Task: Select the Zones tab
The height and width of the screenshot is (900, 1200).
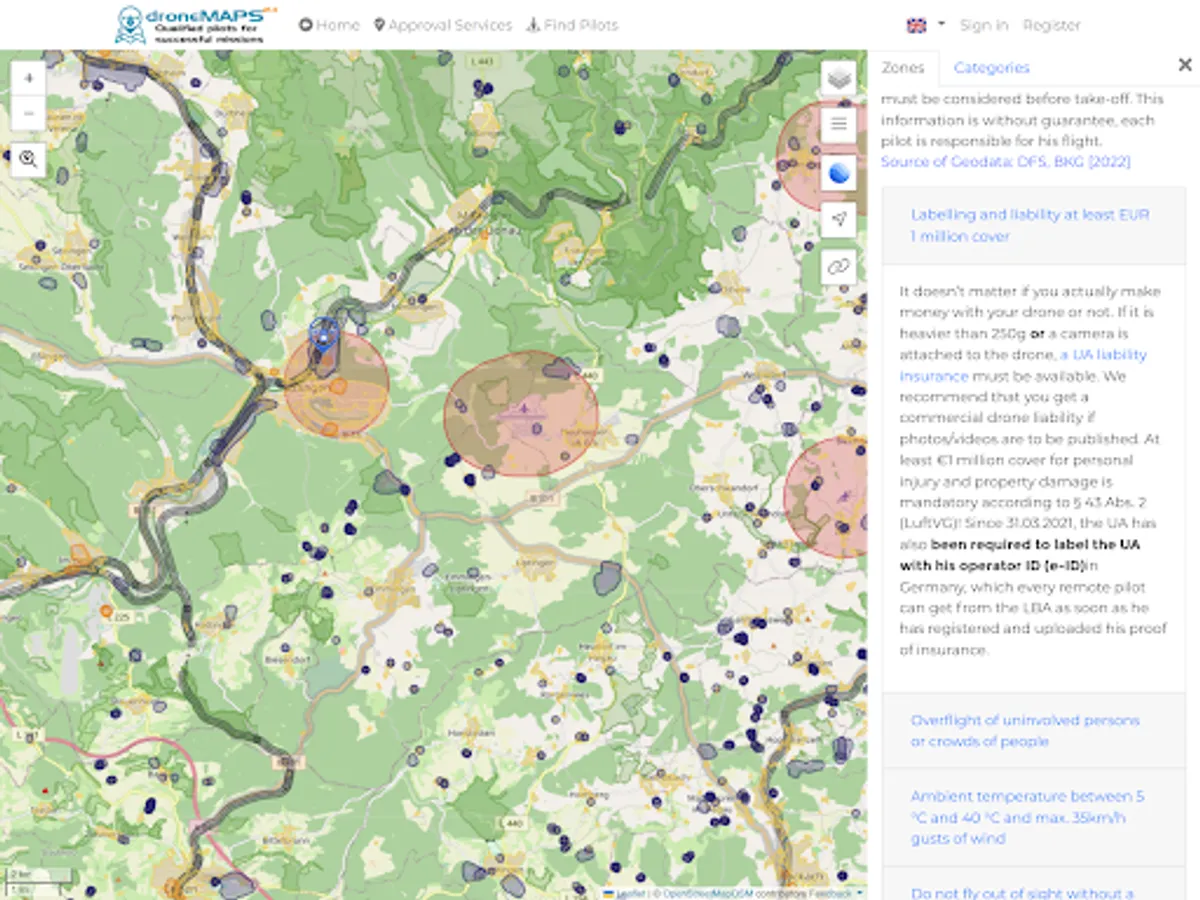Action: (x=902, y=68)
